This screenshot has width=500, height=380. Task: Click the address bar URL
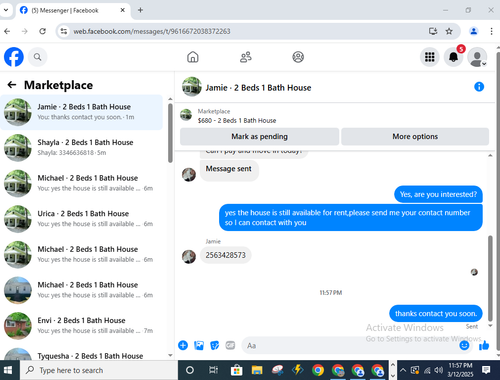click(152, 31)
